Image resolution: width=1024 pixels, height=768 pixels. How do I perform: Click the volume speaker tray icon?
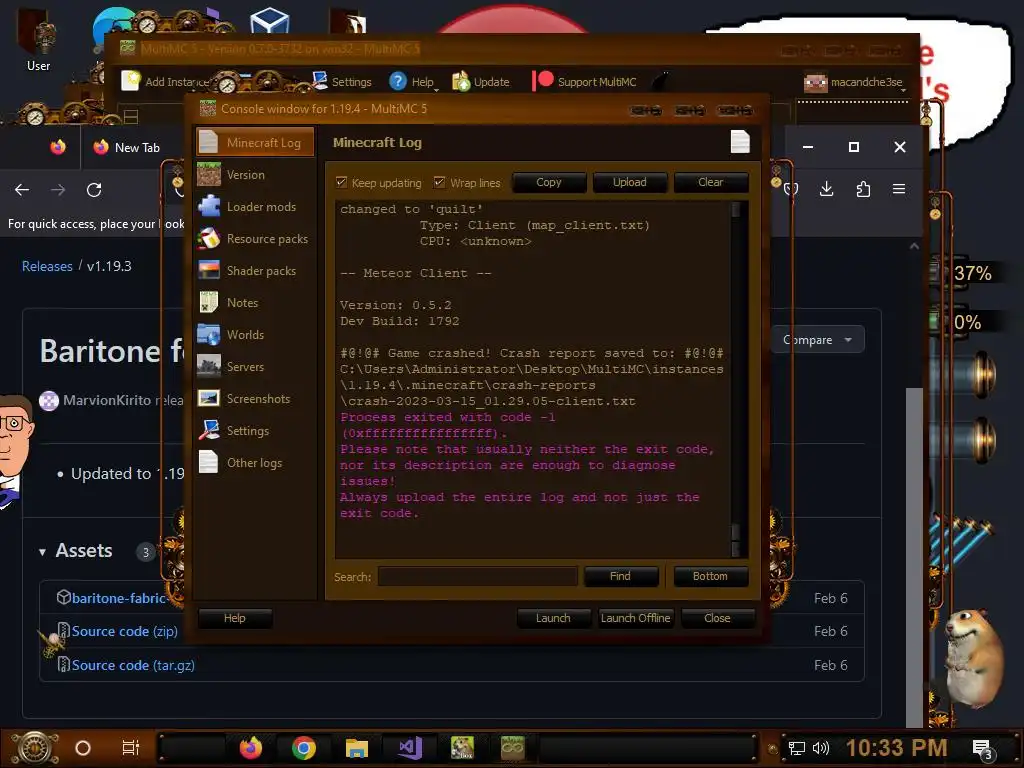821,748
